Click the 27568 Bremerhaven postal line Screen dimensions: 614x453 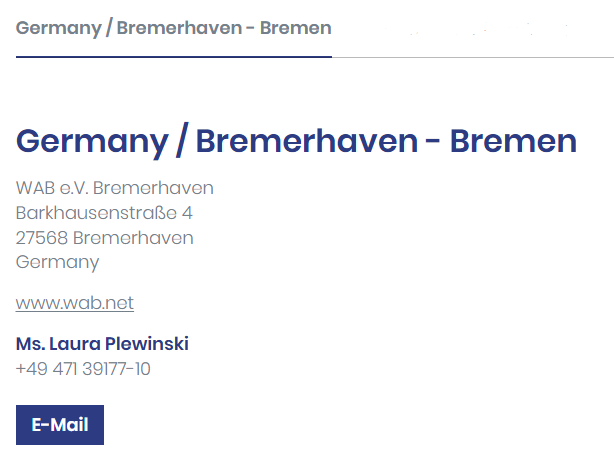[x=105, y=238]
